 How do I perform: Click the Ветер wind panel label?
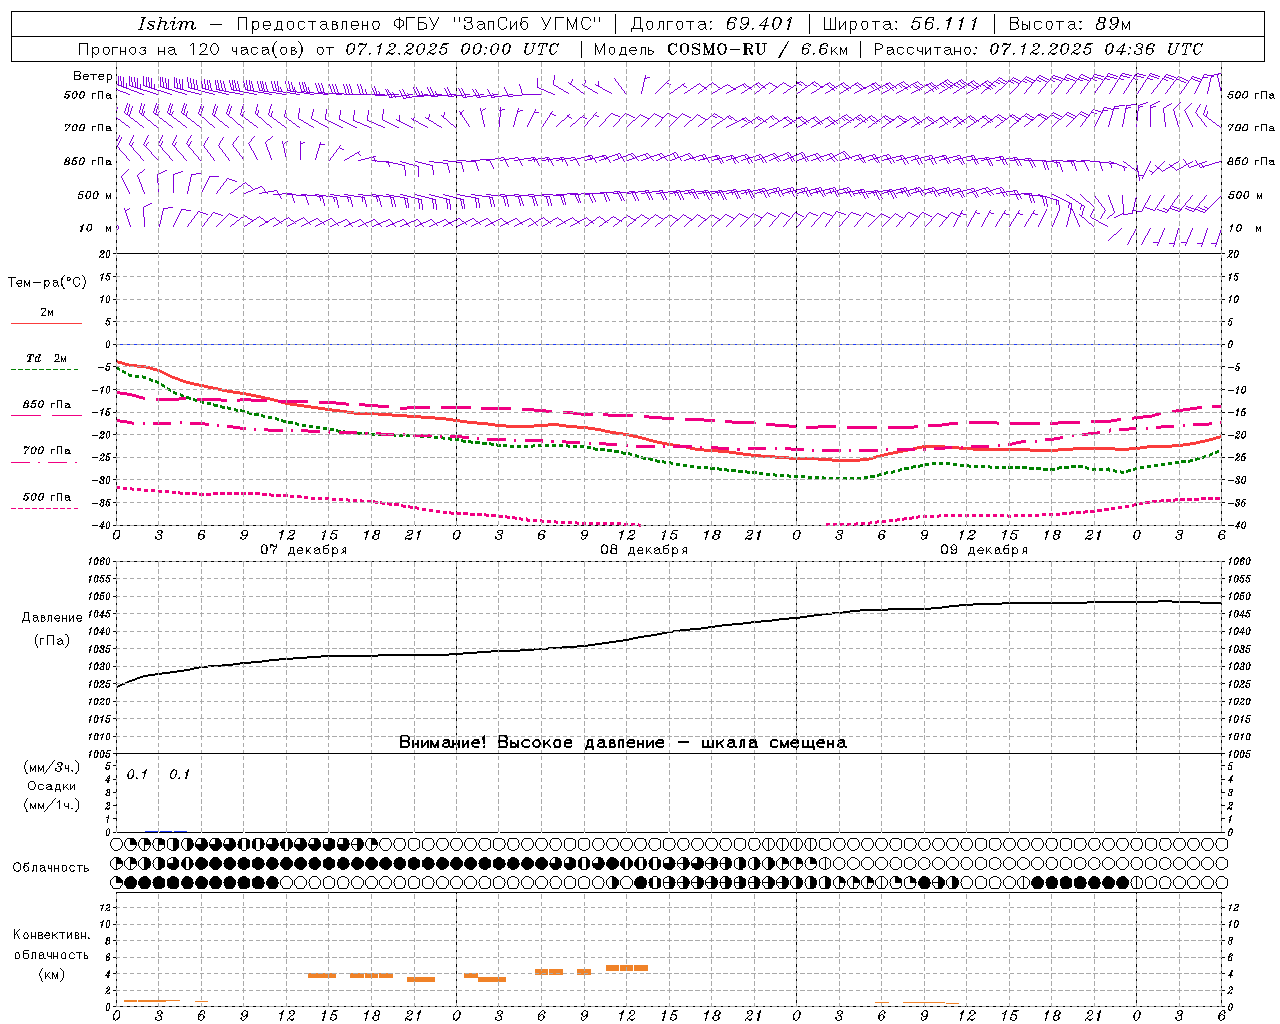93,76
